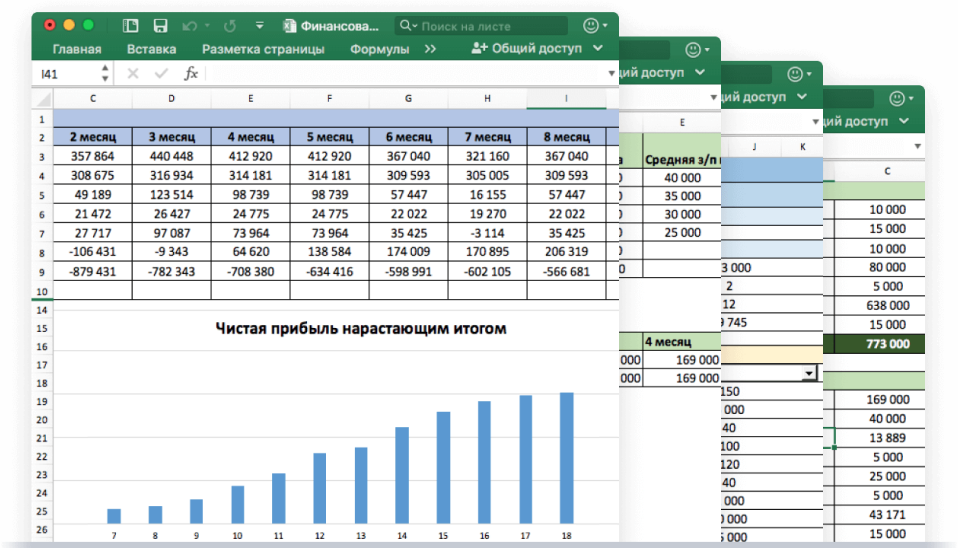This screenshot has height=548, width=958.
Task: Click the smiley feedback icon in front window
Action: pos(590,26)
